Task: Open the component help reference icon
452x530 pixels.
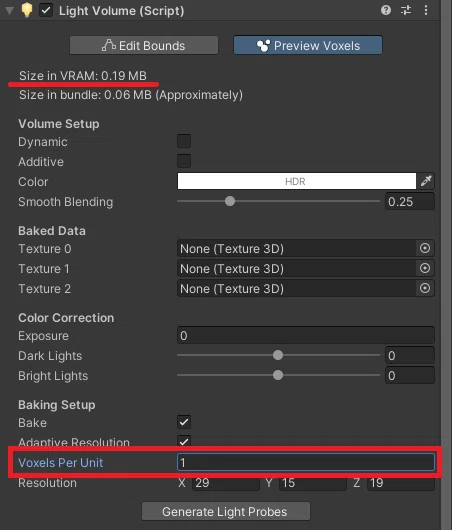Action: [x=386, y=10]
